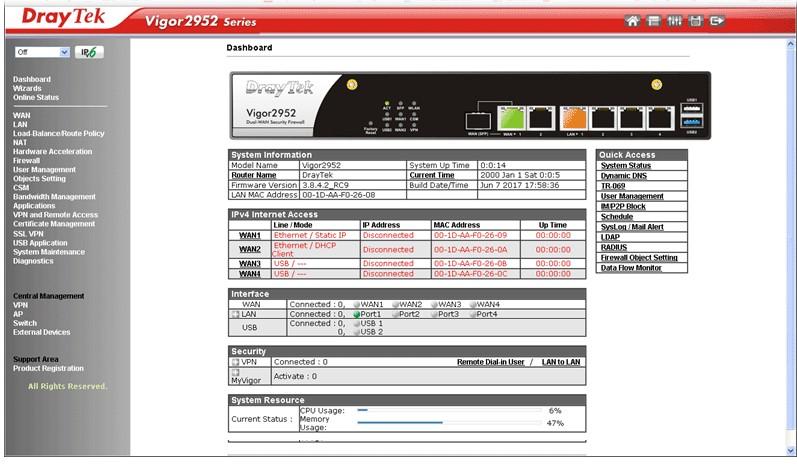
Task: Open SysLog / Mail Alert link
Action: tap(632, 227)
